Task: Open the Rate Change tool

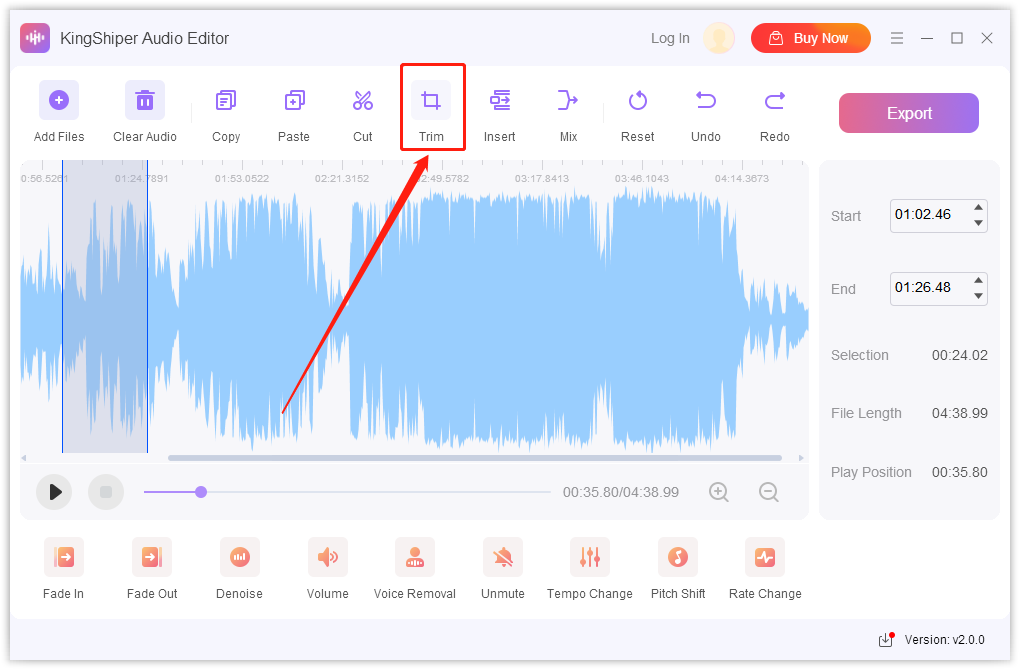Action: tap(765, 557)
